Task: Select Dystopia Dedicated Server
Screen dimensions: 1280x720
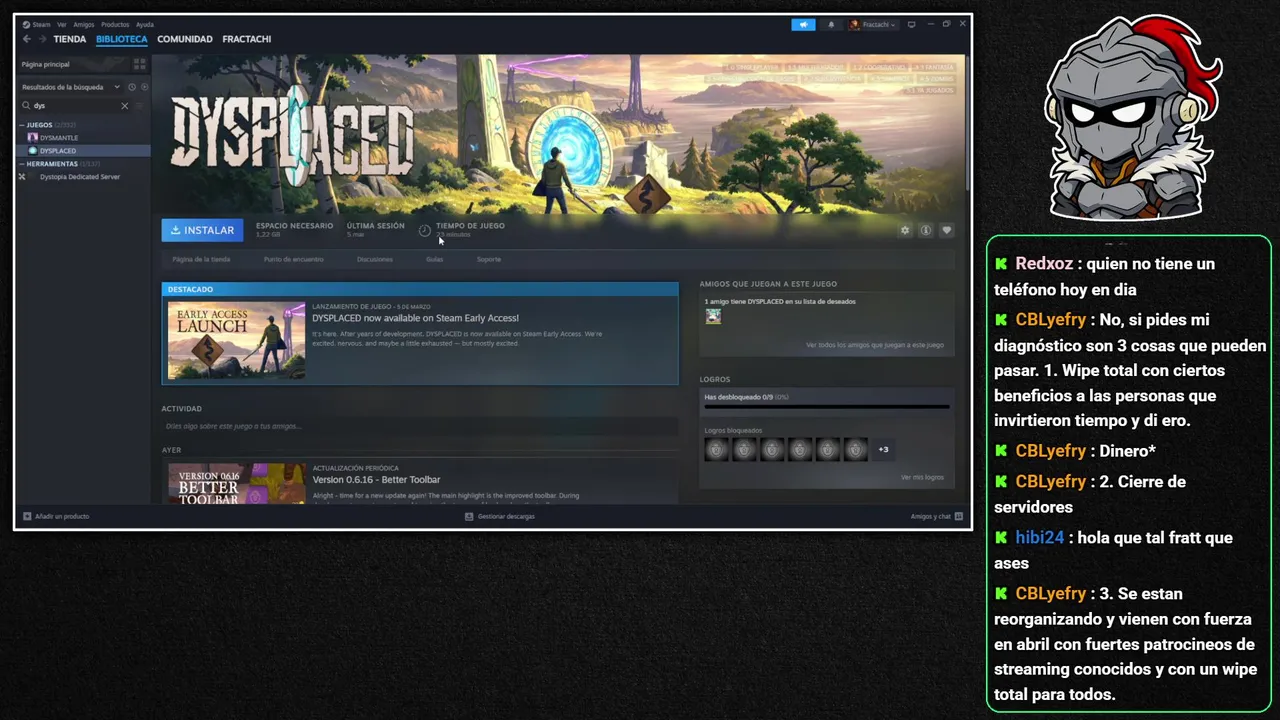Action: 80,177
